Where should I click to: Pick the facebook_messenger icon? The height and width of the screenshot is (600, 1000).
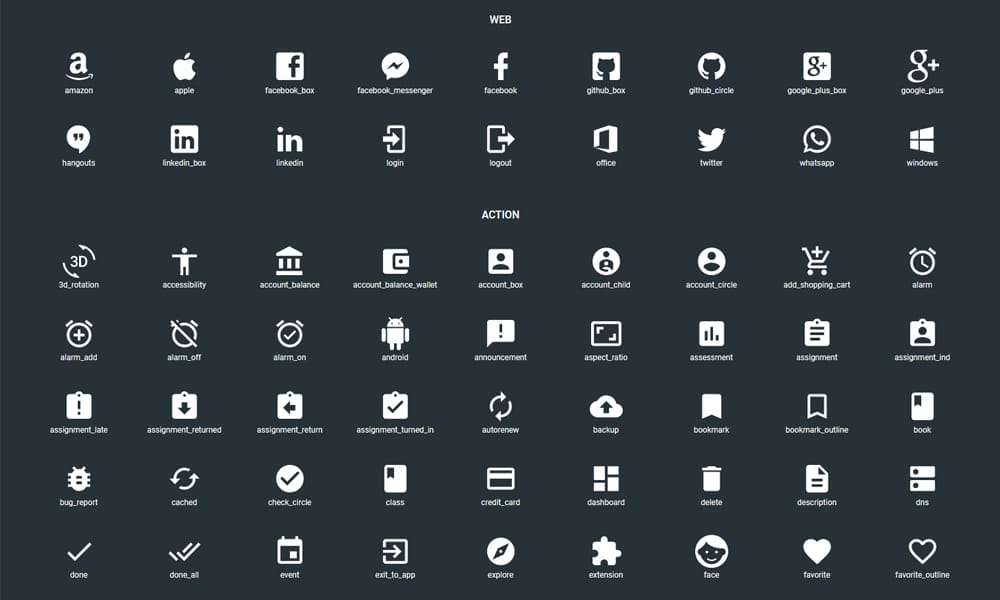tap(395, 66)
